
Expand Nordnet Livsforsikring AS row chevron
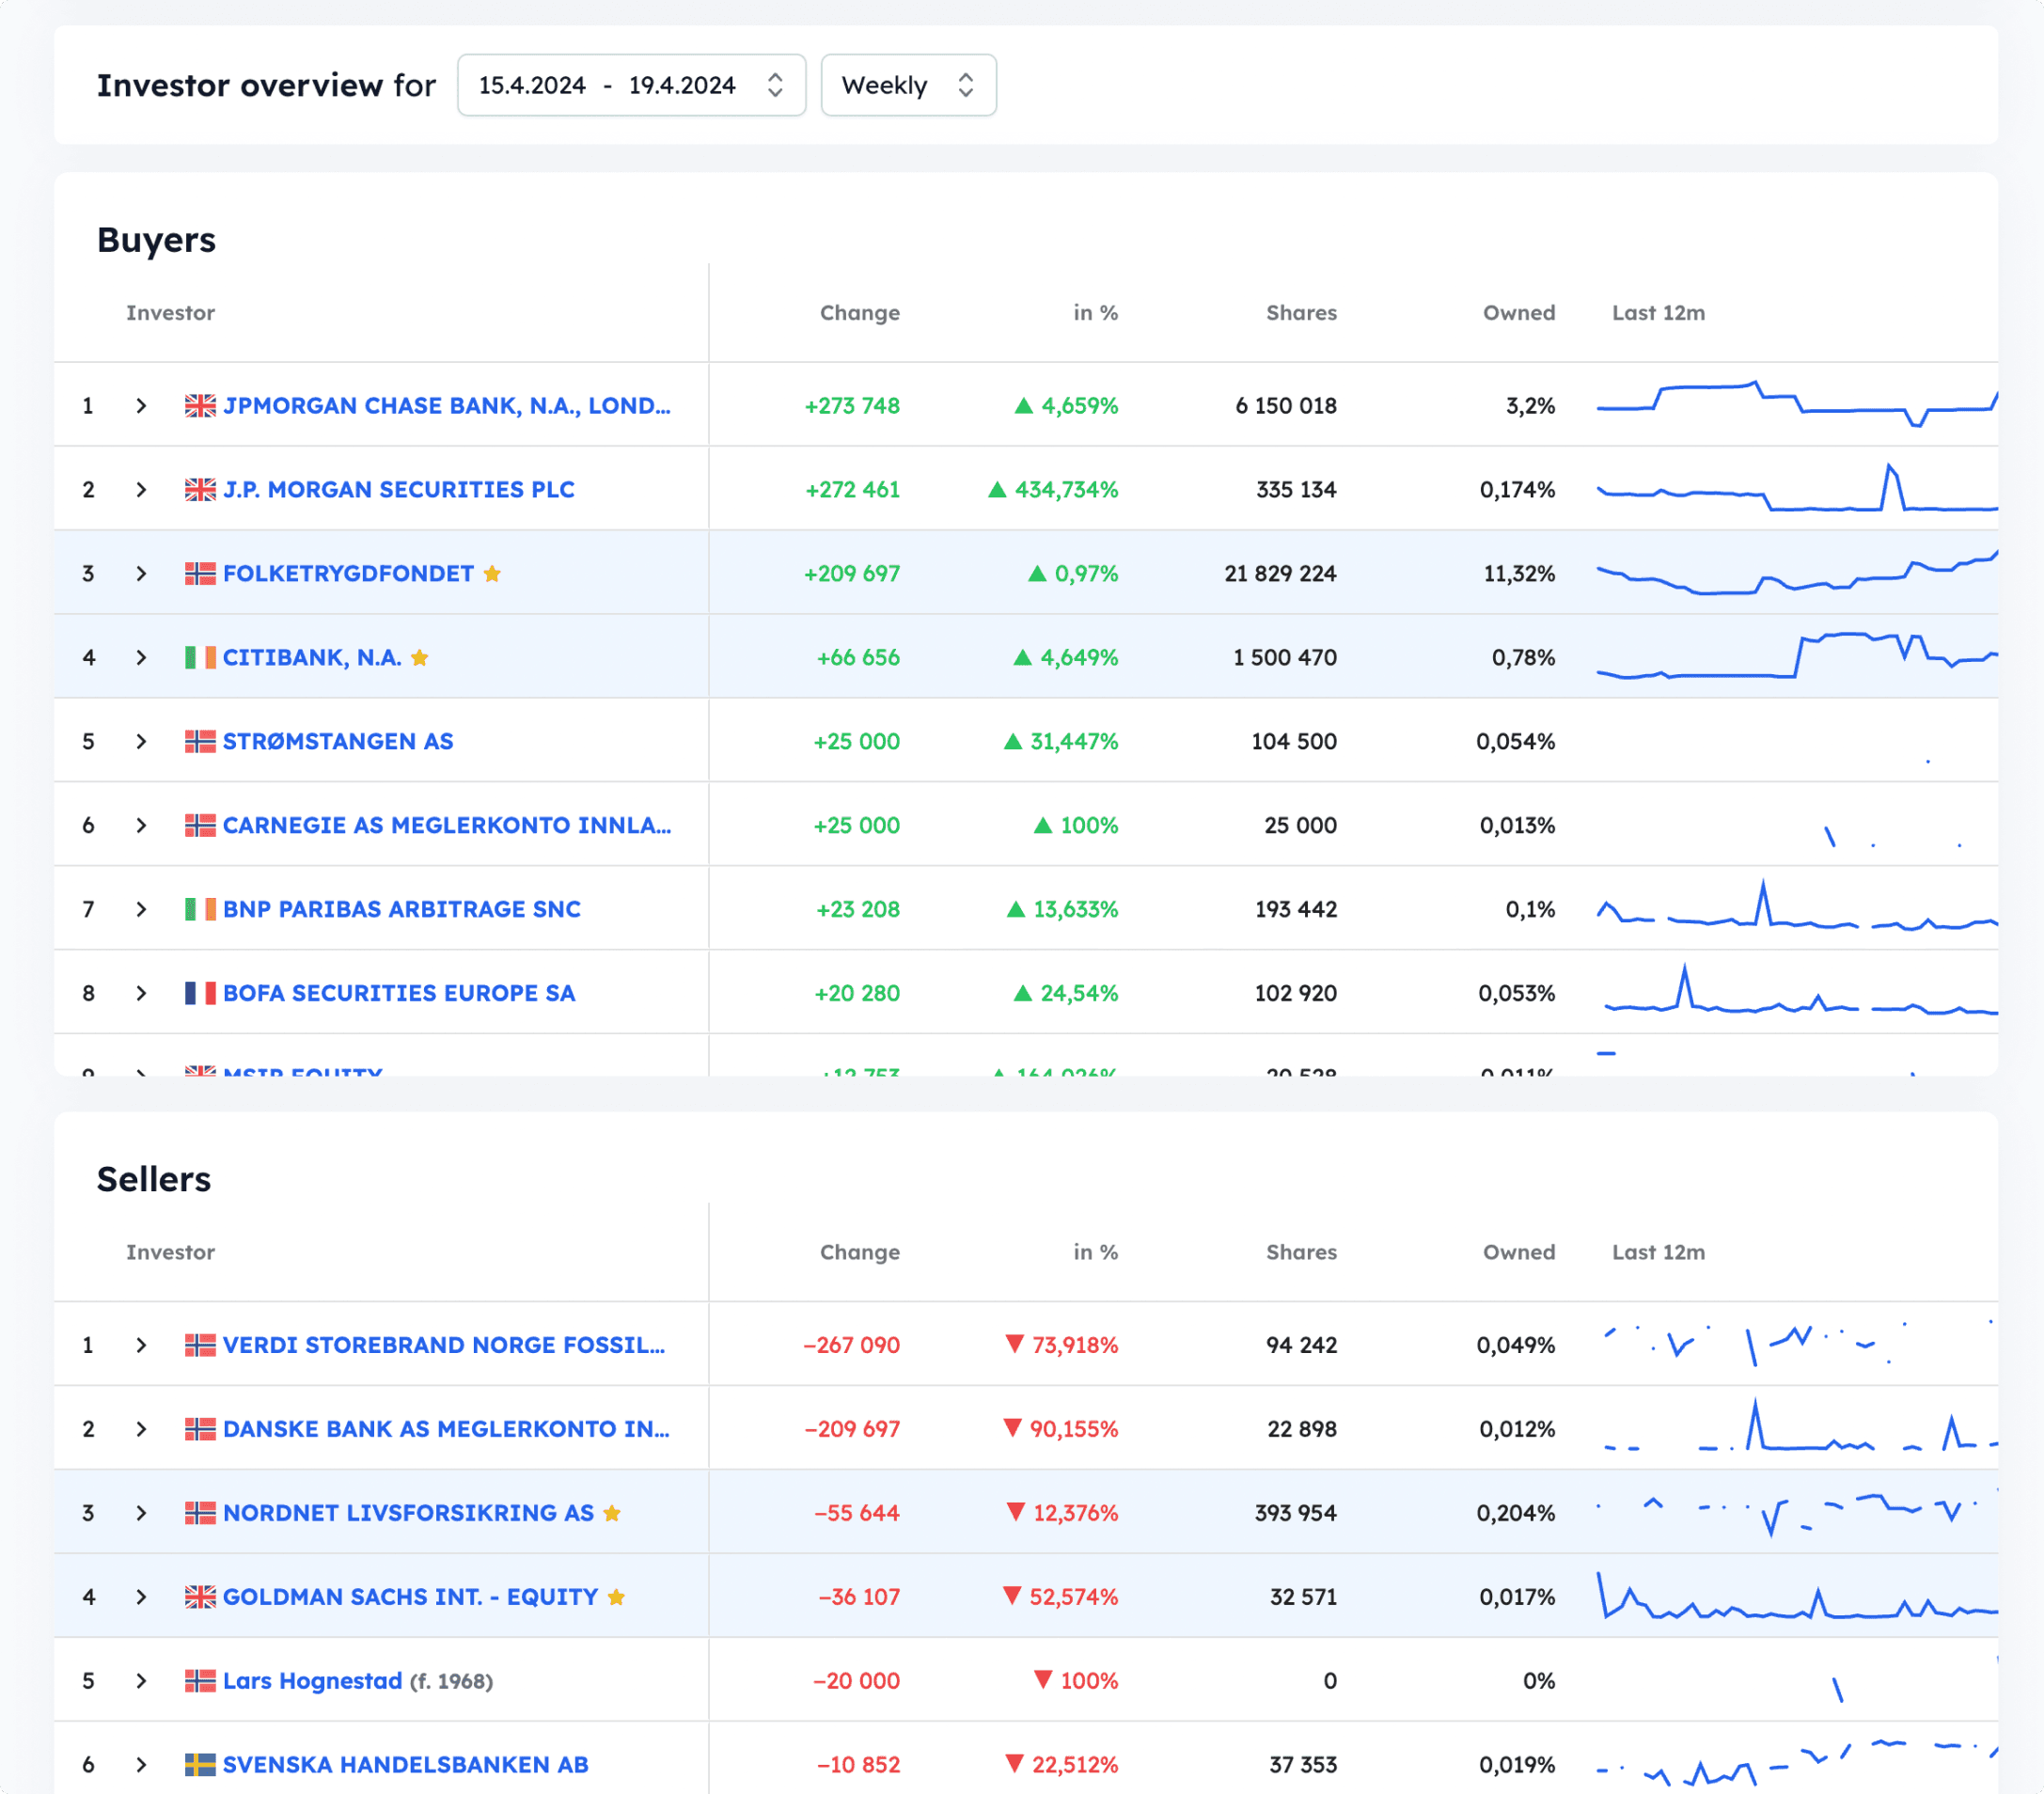[x=141, y=1514]
